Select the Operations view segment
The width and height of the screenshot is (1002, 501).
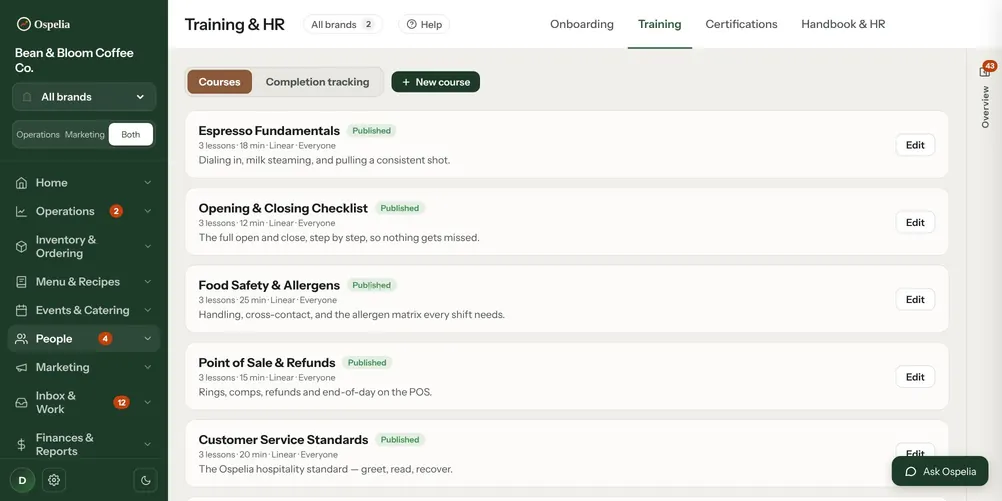coord(38,135)
